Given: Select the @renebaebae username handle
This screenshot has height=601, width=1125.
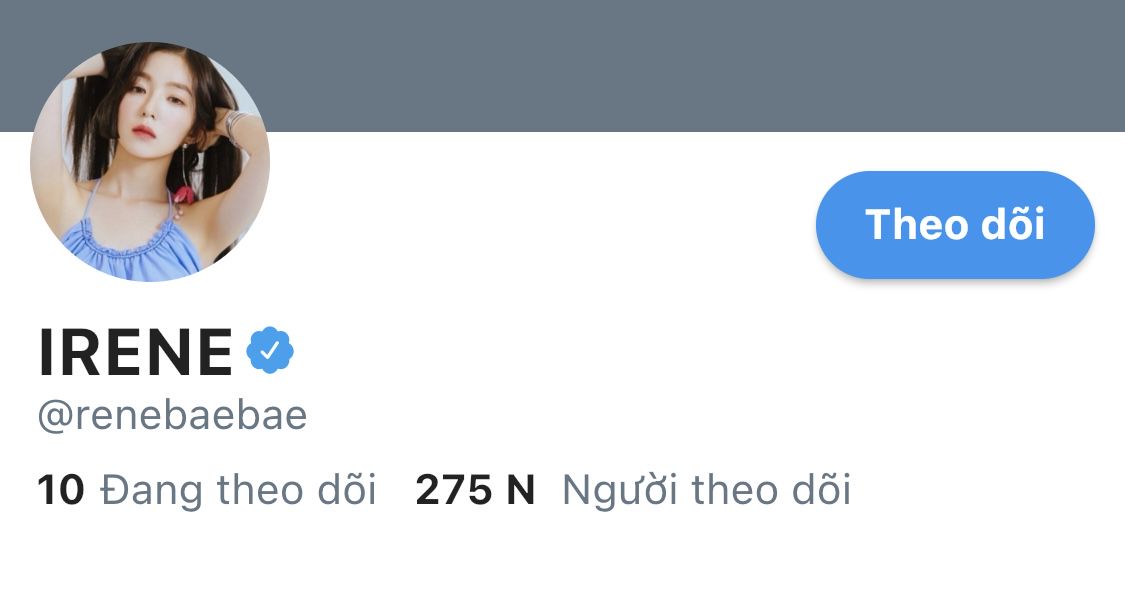Looking at the screenshot, I should pos(172,415).
